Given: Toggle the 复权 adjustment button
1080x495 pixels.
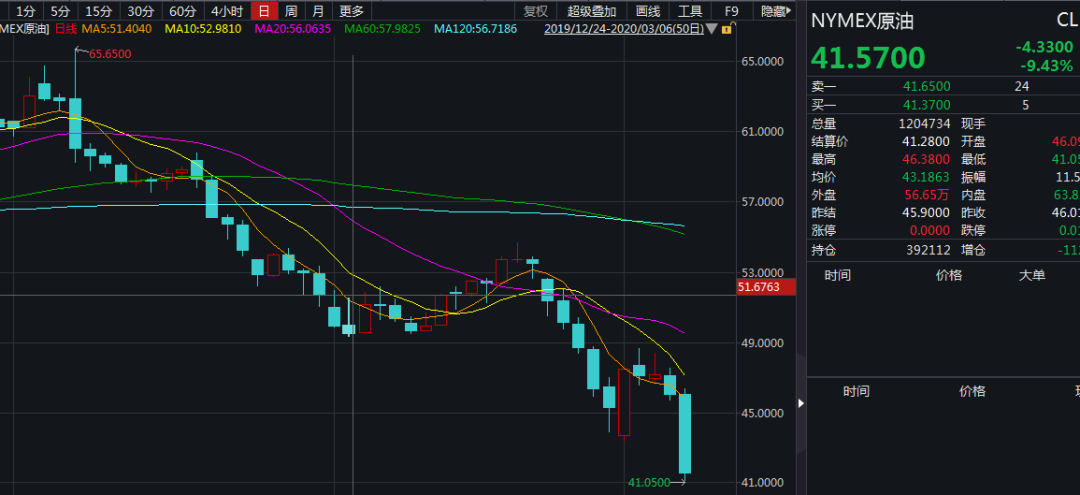Looking at the screenshot, I should (536, 11).
